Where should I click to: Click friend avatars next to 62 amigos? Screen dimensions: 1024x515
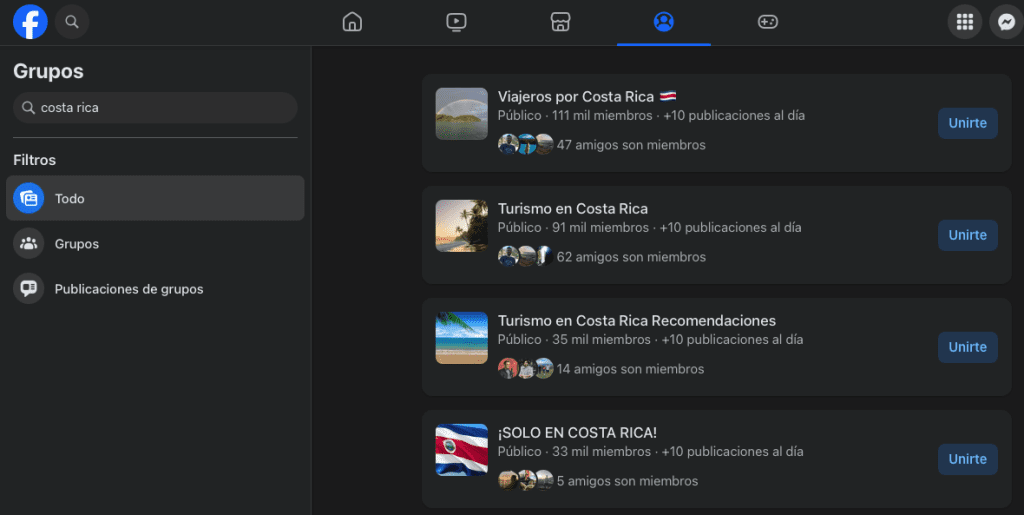click(526, 256)
